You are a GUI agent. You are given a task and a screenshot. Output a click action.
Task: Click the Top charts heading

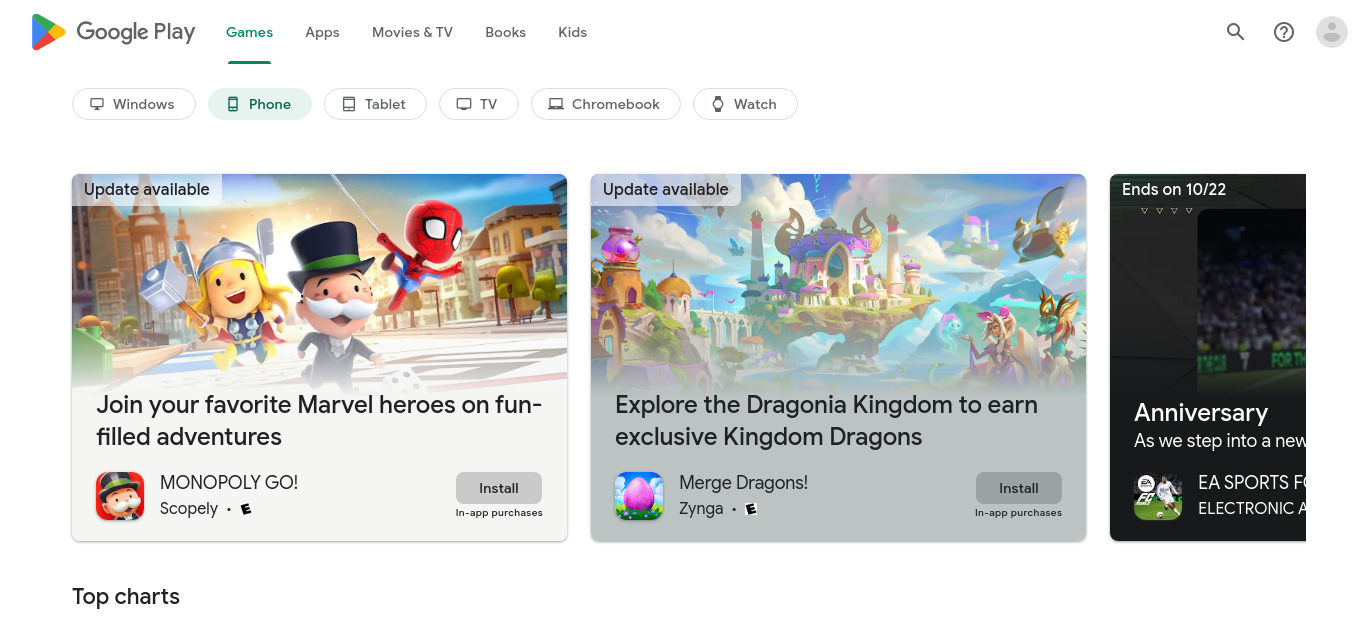[x=126, y=597]
